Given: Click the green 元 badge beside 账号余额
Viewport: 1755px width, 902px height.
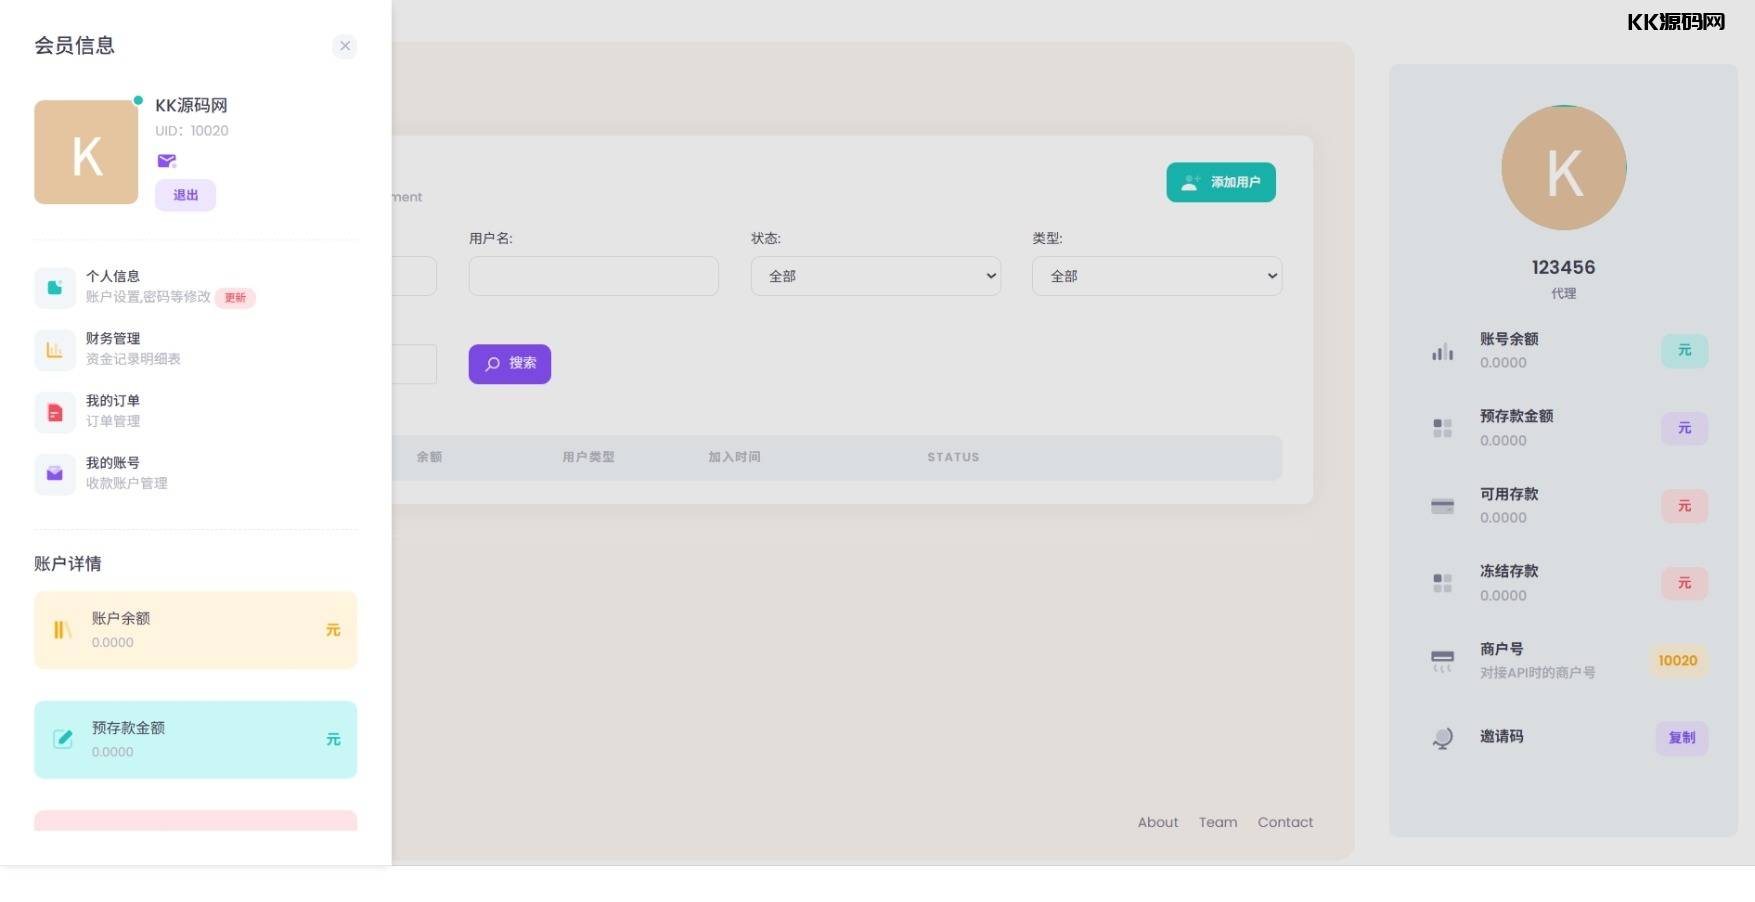Looking at the screenshot, I should point(1684,351).
